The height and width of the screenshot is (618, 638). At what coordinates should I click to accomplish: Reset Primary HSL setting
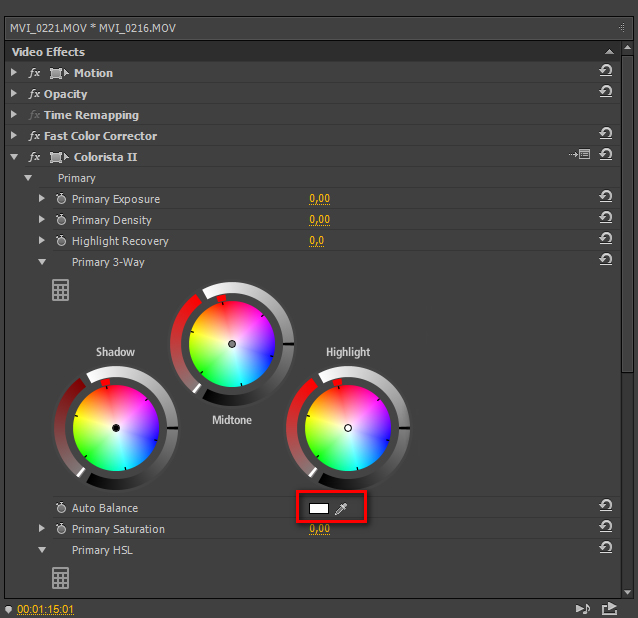[x=605, y=547]
